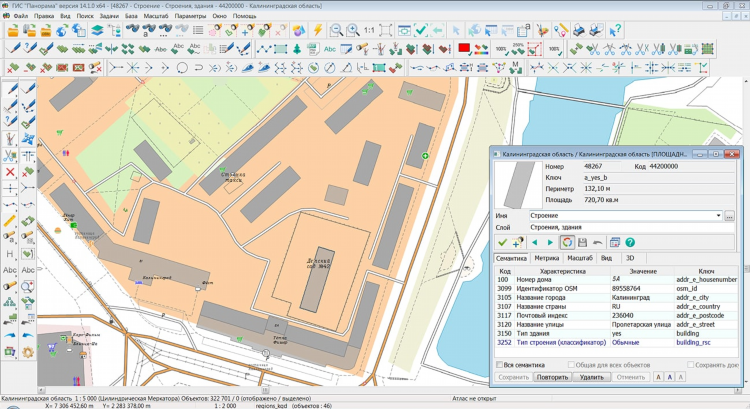This screenshot has height=409, width=750.
Task: Check the 'Вся семантика' checkbox
Action: pyautogui.click(x=499, y=365)
